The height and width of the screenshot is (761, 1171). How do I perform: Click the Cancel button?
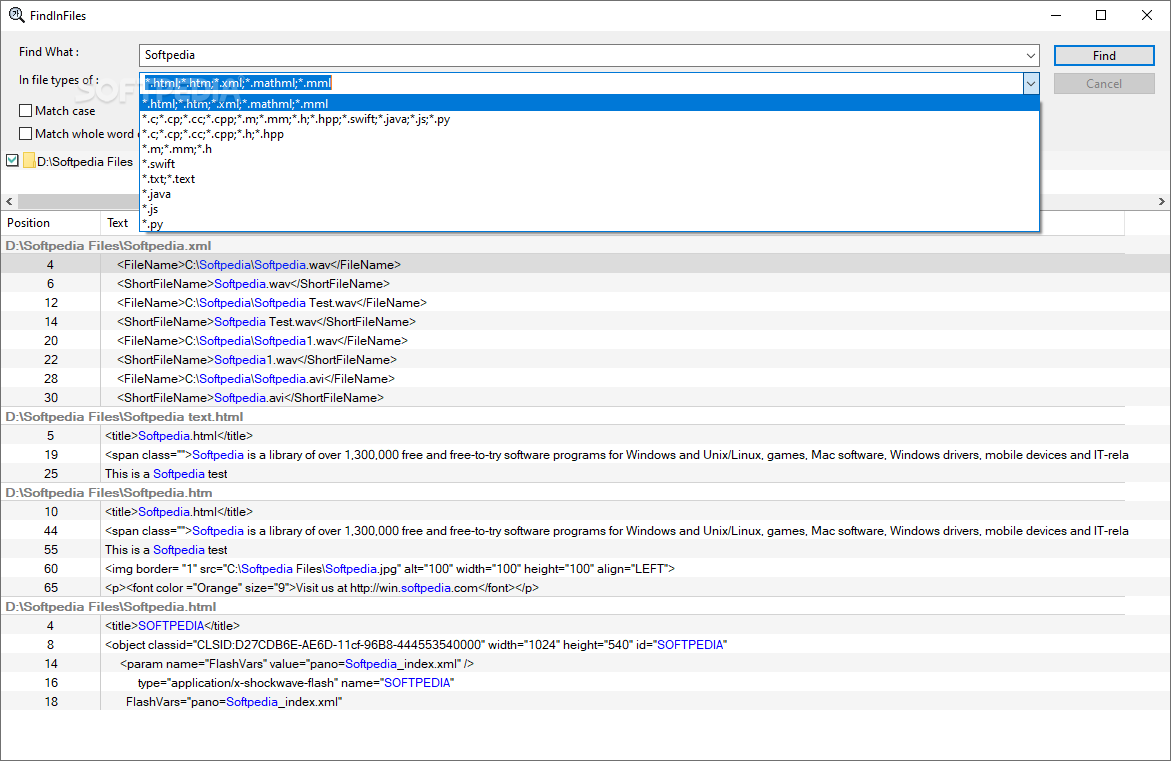coord(1104,84)
